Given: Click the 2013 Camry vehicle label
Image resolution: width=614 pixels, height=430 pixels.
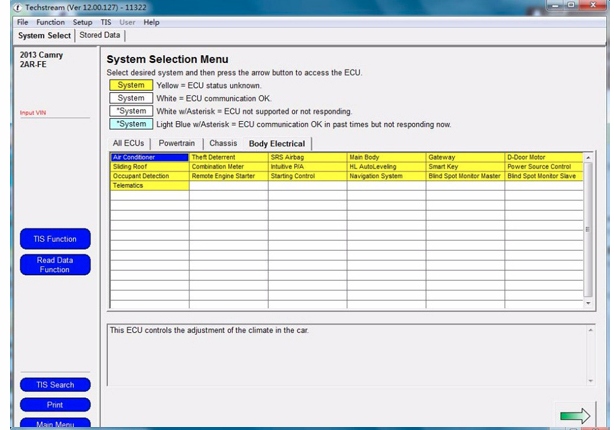Looking at the screenshot, I should (x=41, y=55).
